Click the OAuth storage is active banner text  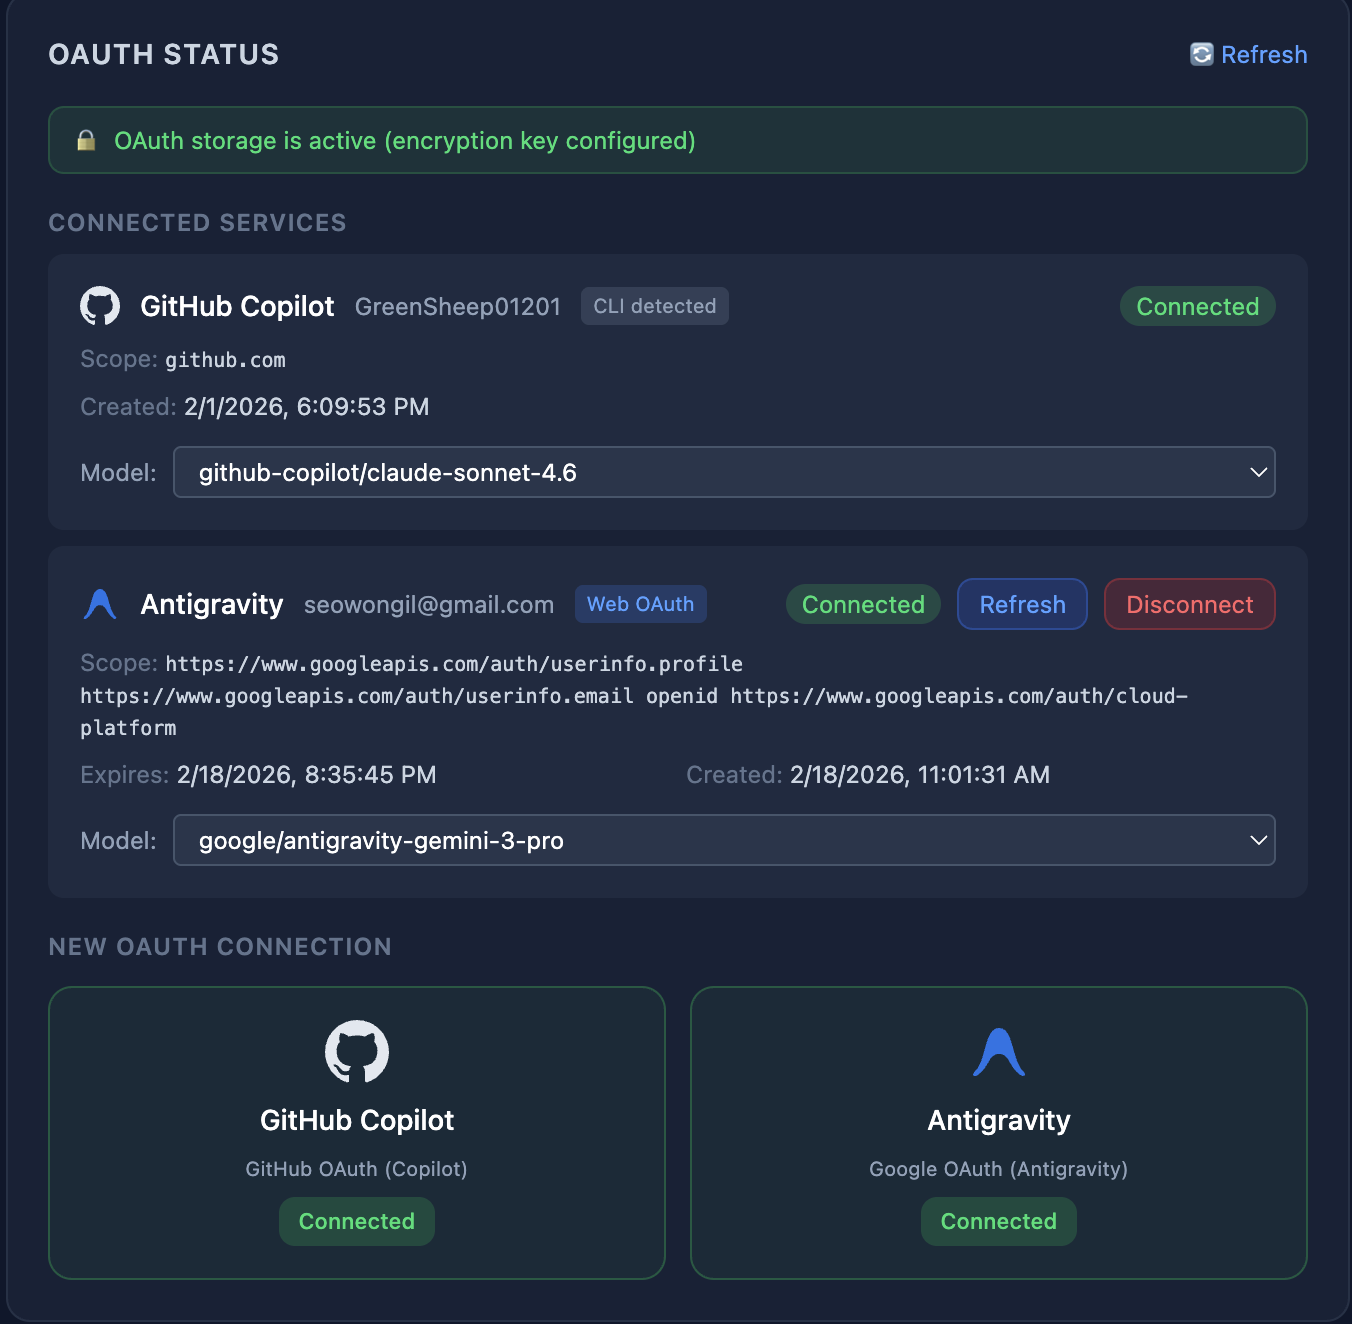(404, 141)
